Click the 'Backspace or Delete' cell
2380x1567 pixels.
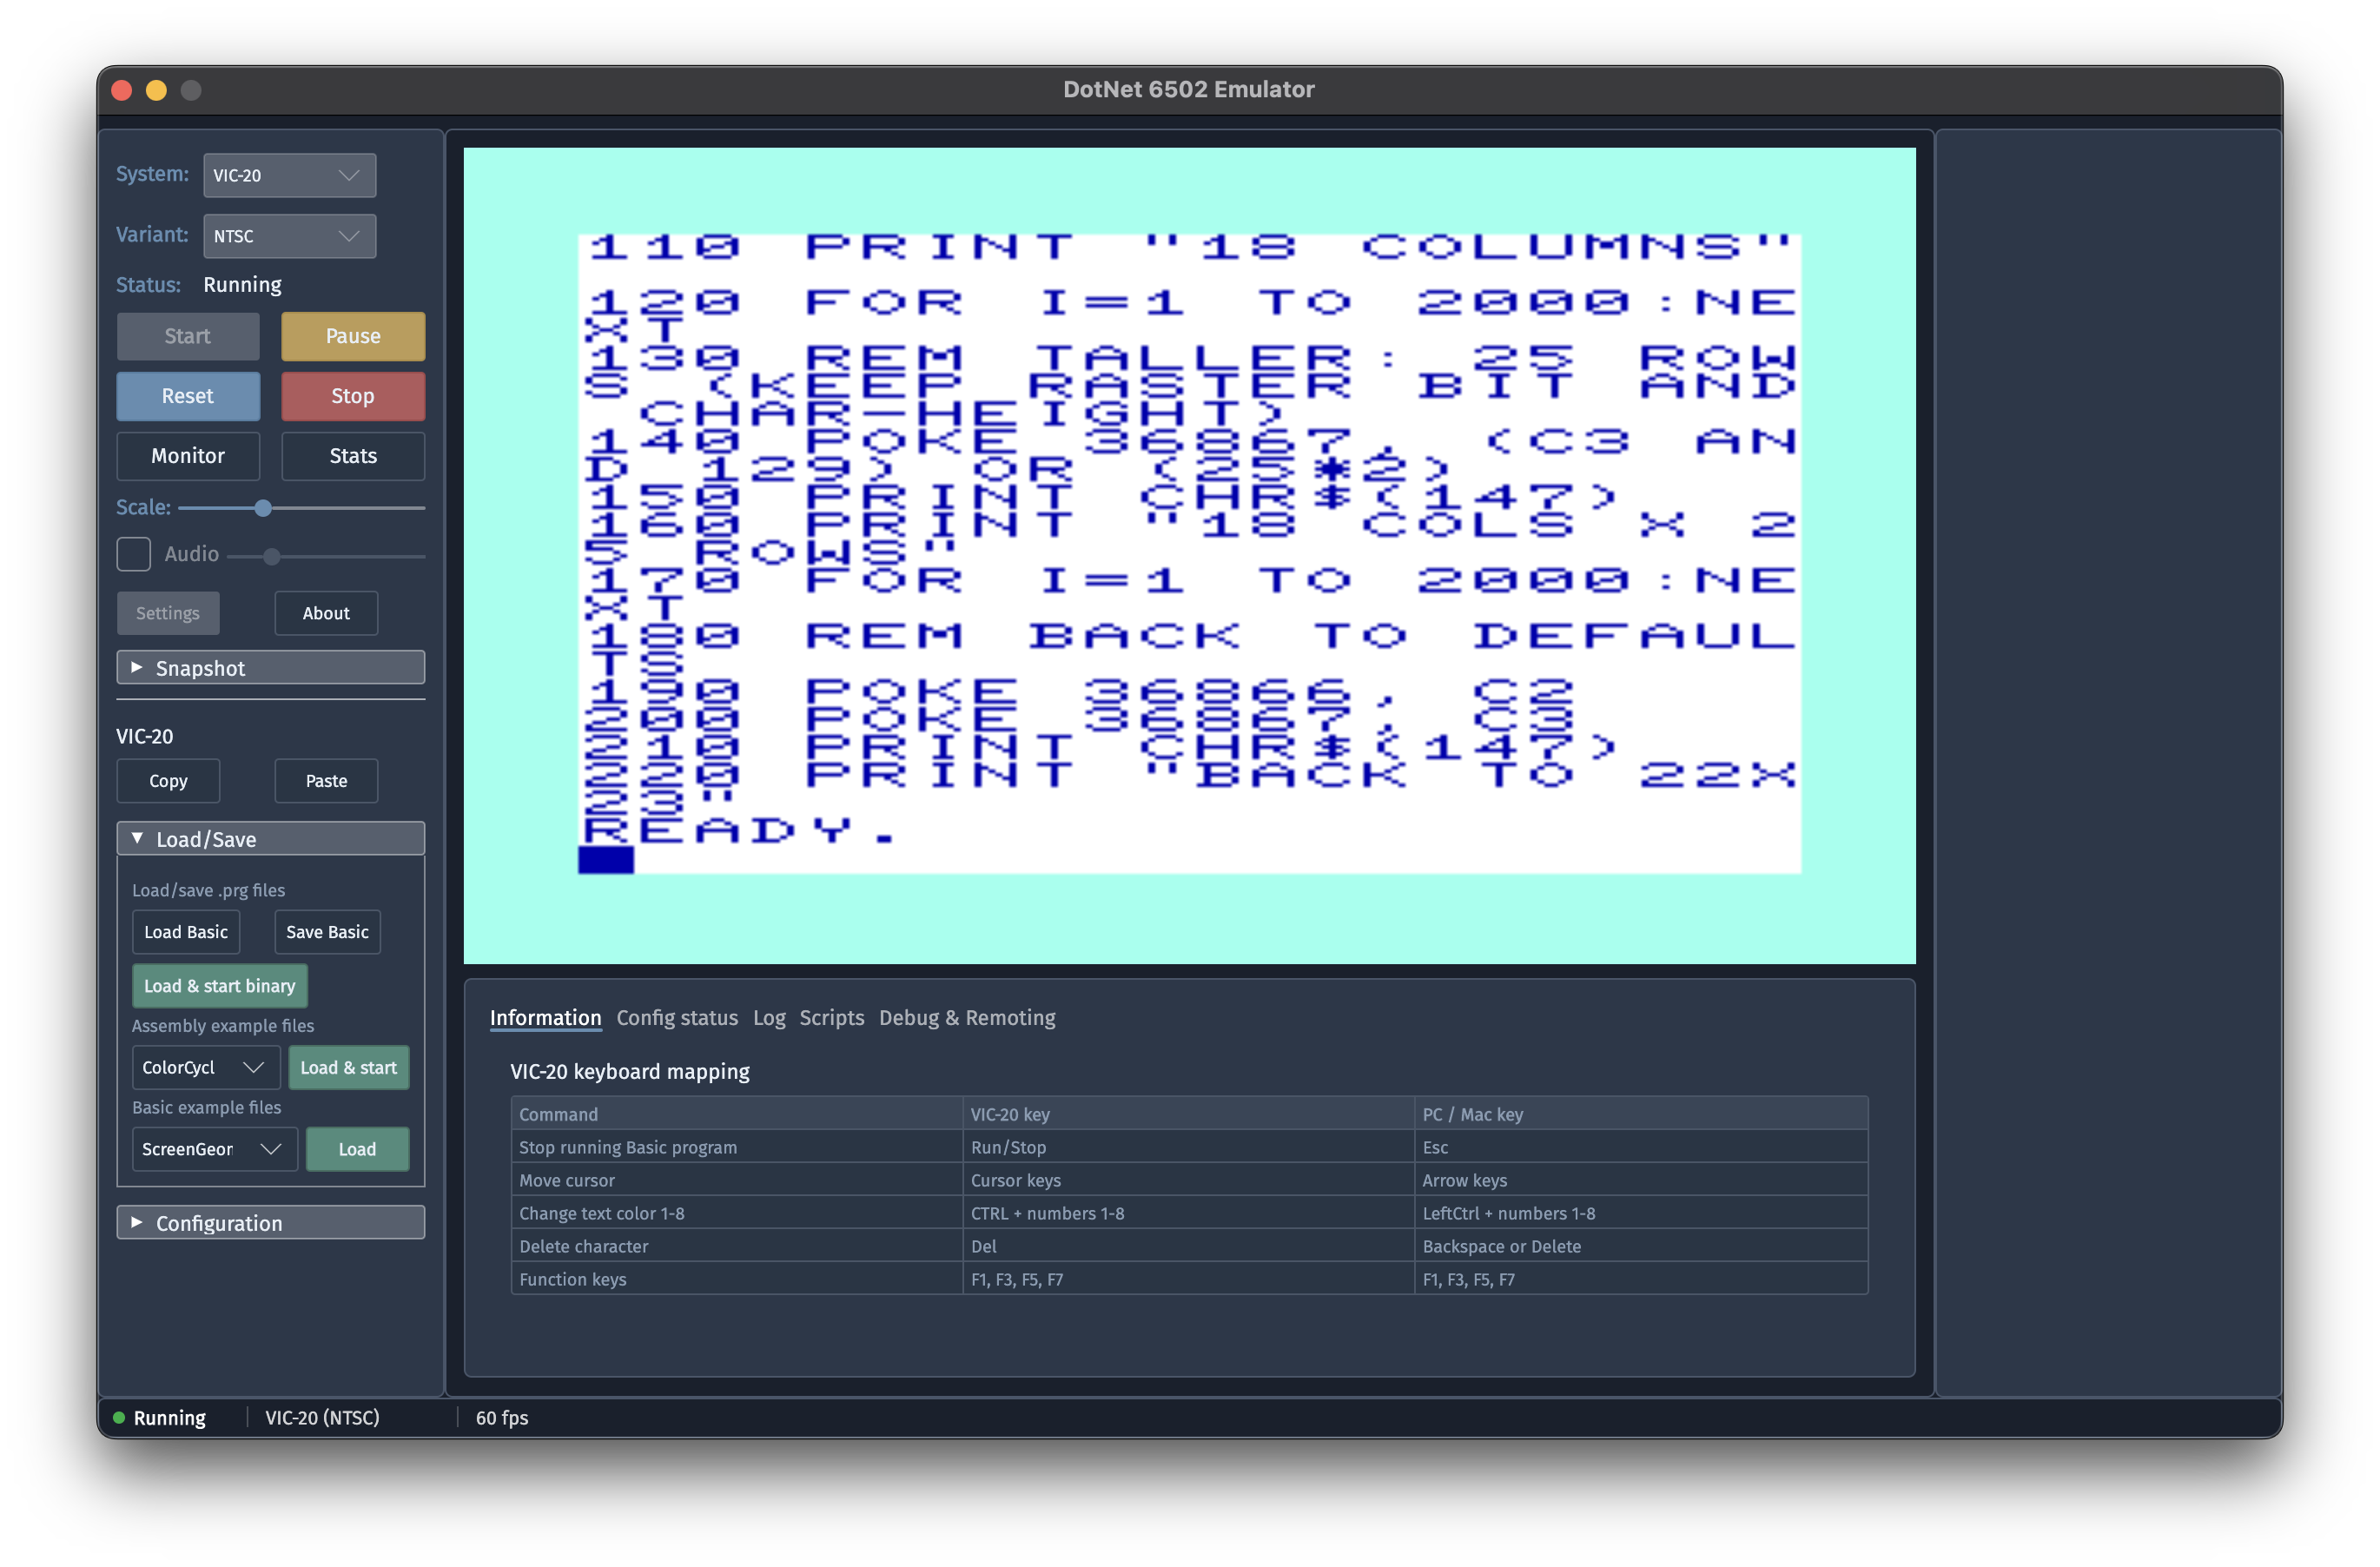pos(1641,1247)
